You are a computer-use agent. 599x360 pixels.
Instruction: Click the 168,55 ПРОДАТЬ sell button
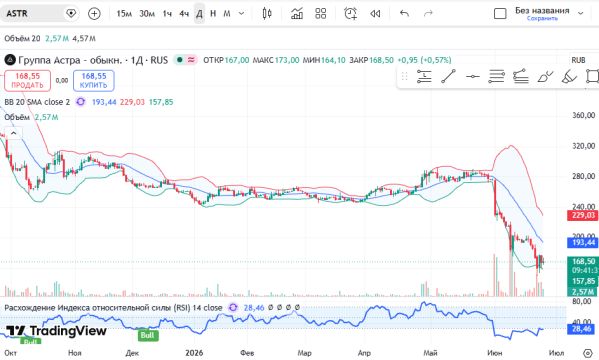coord(28,81)
